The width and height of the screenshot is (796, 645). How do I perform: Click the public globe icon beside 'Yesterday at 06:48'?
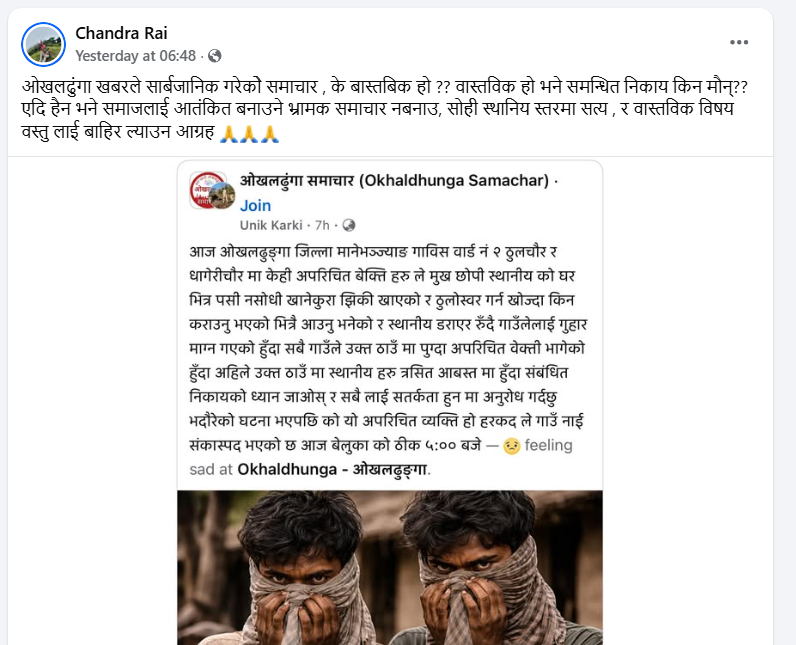(x=215, y=55)
